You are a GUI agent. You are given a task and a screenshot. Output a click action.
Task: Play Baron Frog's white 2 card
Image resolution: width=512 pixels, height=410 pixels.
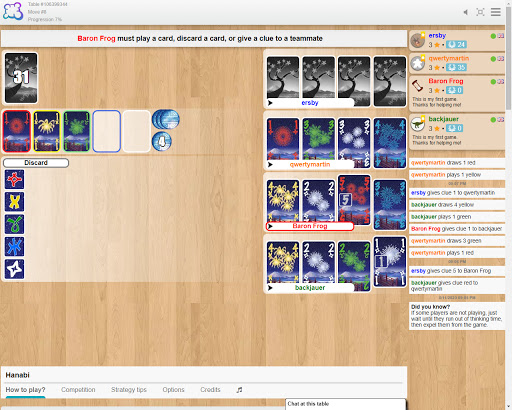click(318, 201)
